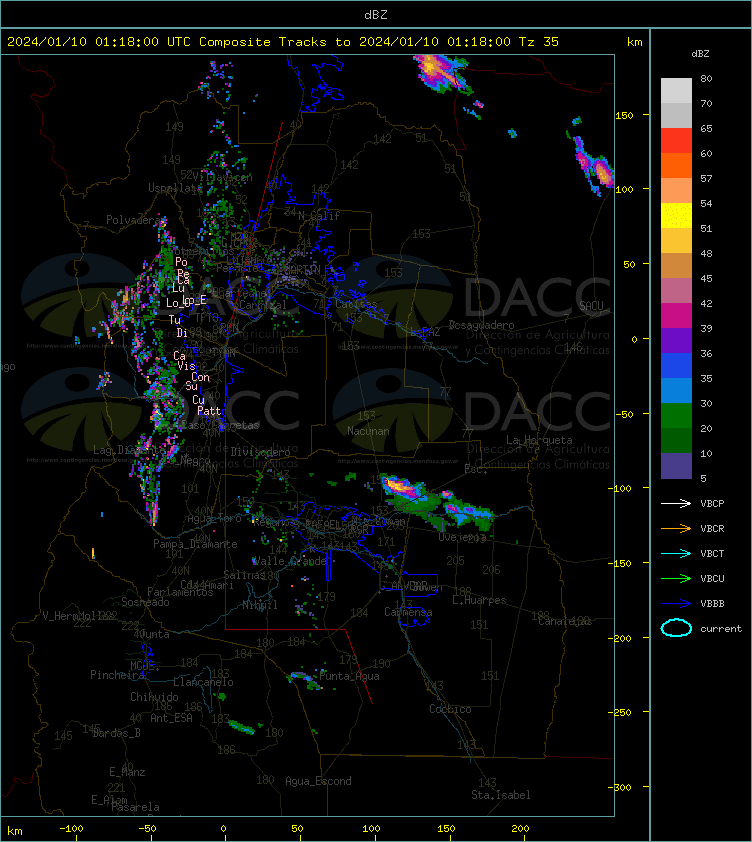Viewport: 752px width, 842px height.
Task: Click the Pincheira place label on map
Action: 117,674
